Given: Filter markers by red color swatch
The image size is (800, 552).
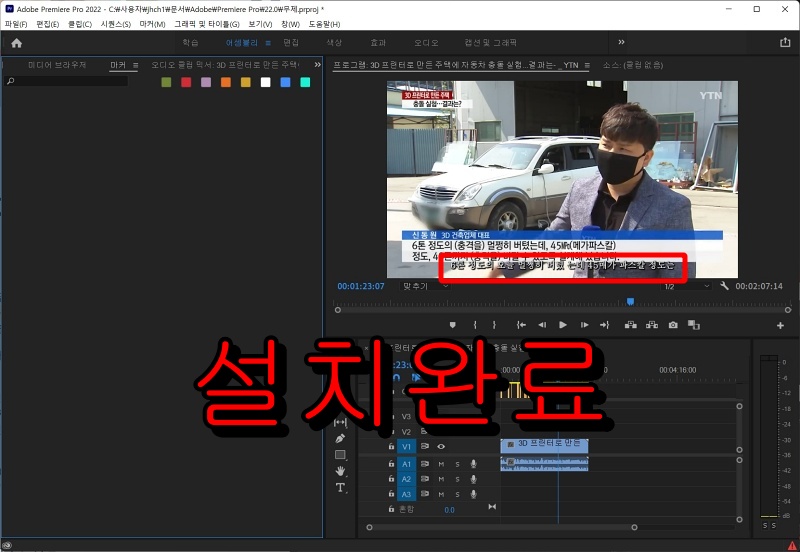Looking at the screenshot, I should pyautogui.click(x=186, y=82).
